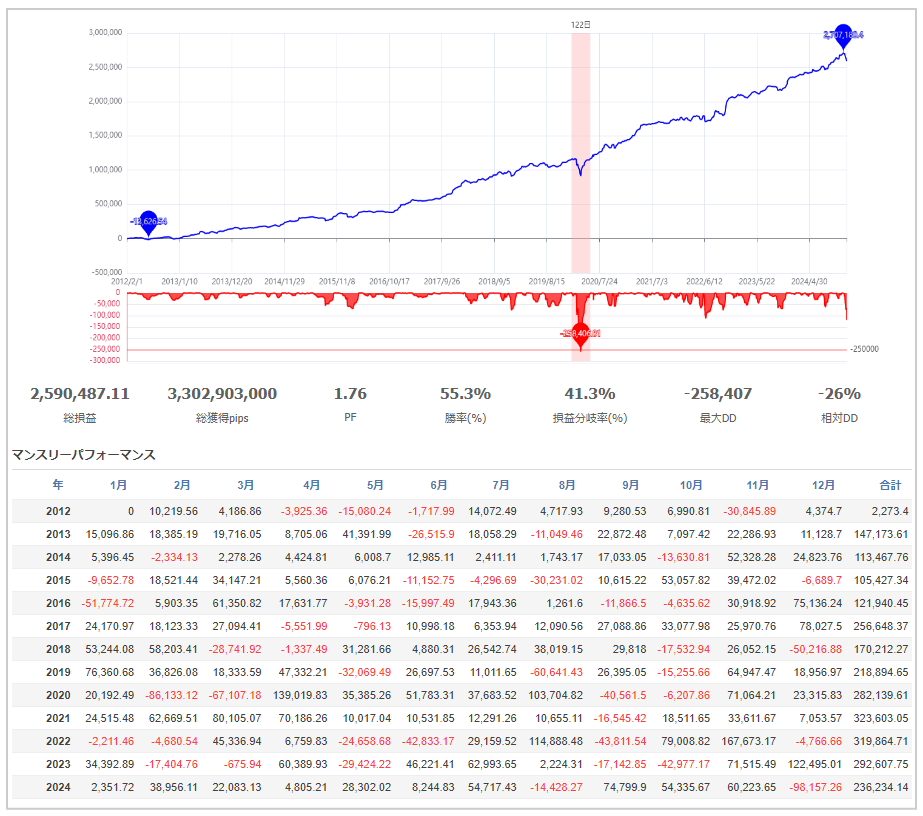Click the -250000 threshold line label
The width and height of the screenshot is (923, 816).
[x=864, y=350]
